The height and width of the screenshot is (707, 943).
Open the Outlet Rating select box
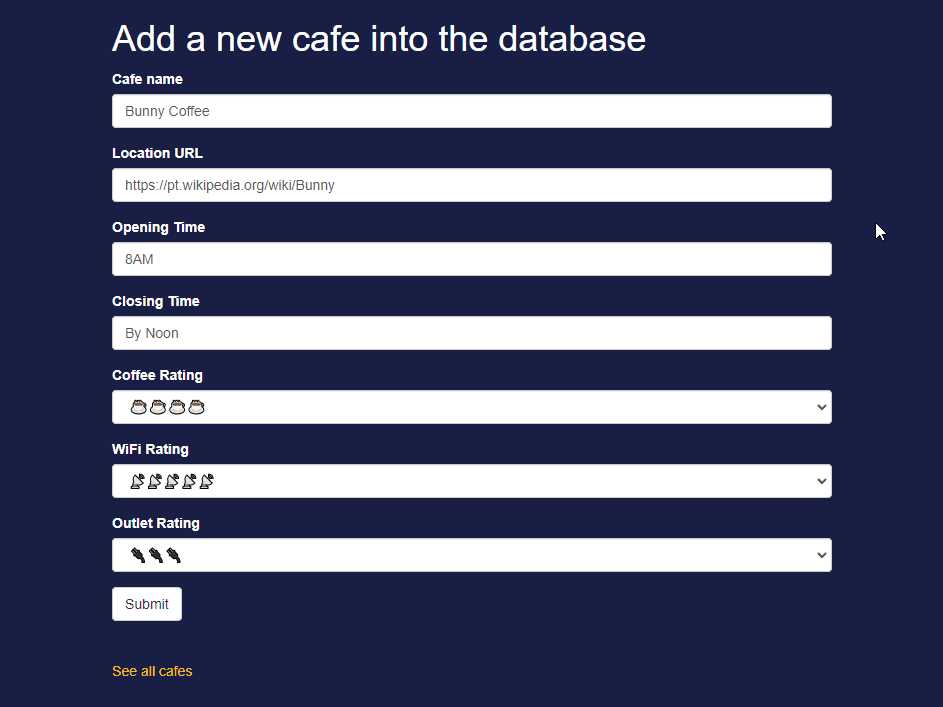pyautogui.click(x=472, y=555)
